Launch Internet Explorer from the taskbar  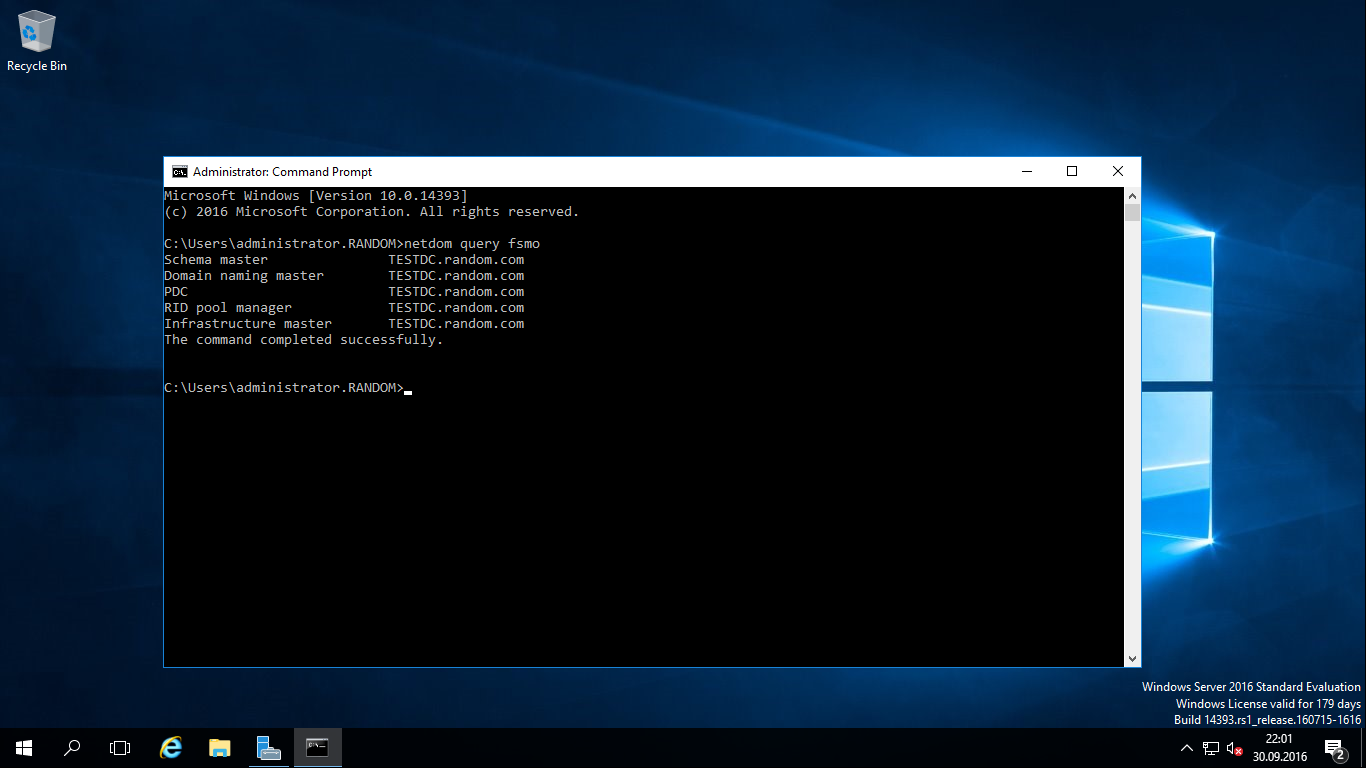click(172, 748)
